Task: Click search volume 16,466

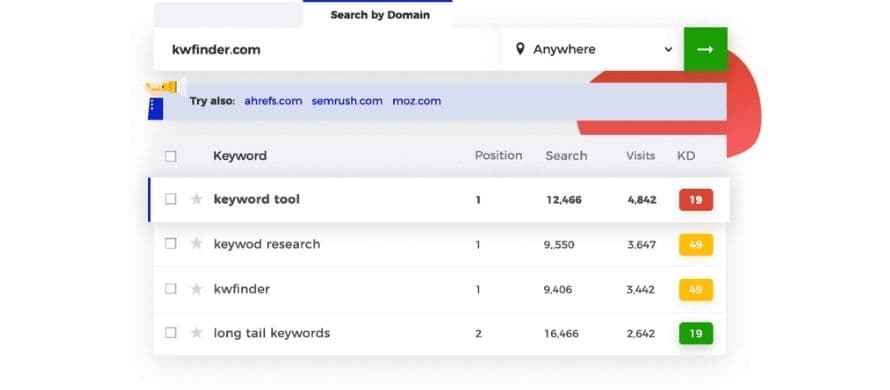Action: (561, 334)
